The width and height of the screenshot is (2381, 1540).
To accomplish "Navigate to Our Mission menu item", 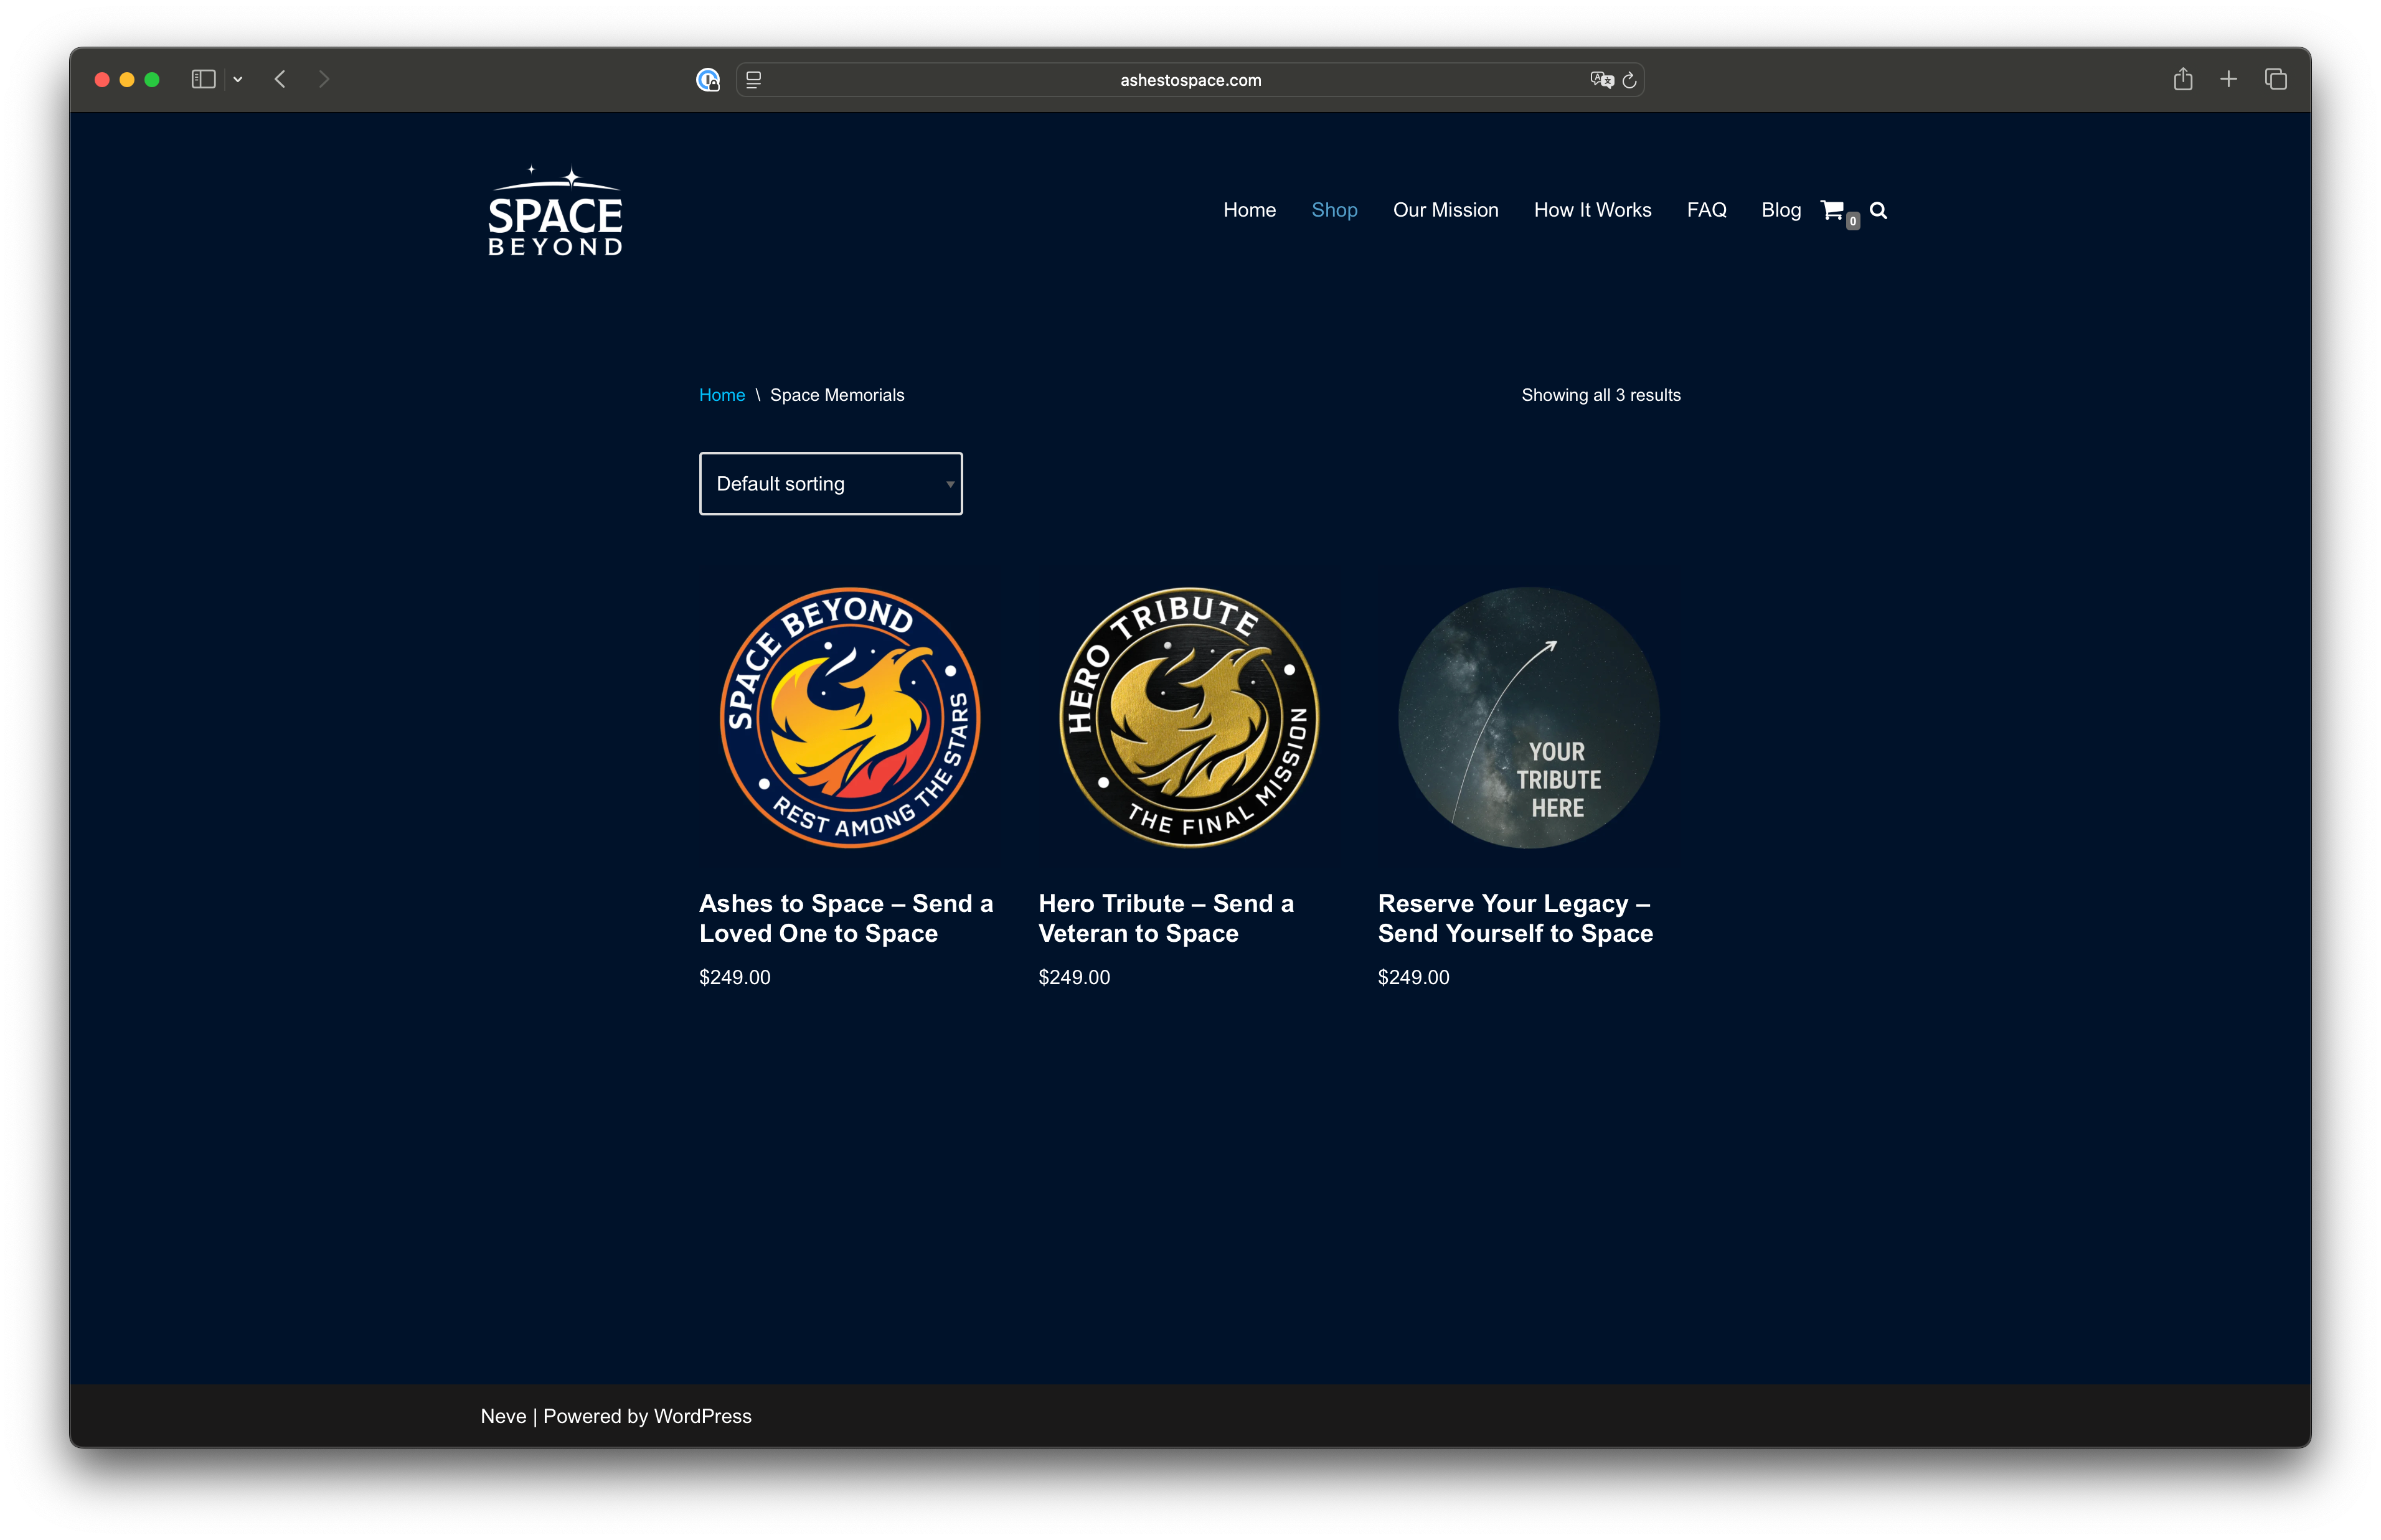I will (1445, 210).
